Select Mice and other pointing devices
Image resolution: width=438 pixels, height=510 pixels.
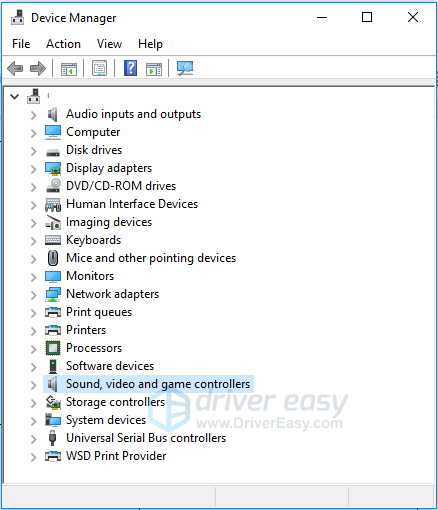pos(151,258)
